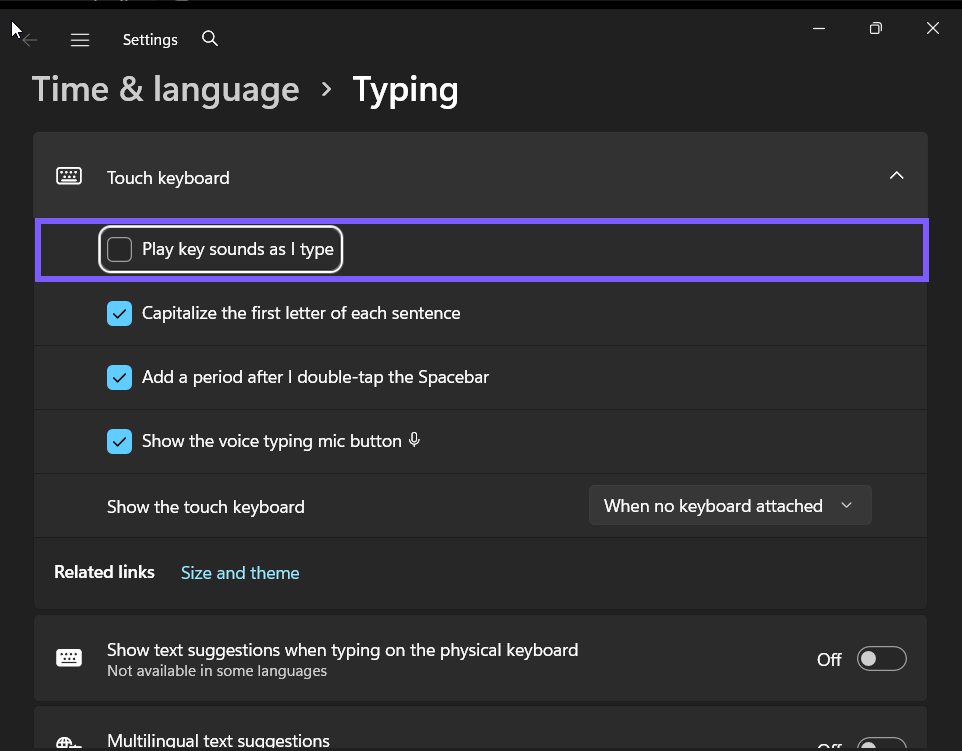This screenshot has height=751, width=962.
Task: Uncheck Capitalize the first letter of each sentence
Action: 119,314
